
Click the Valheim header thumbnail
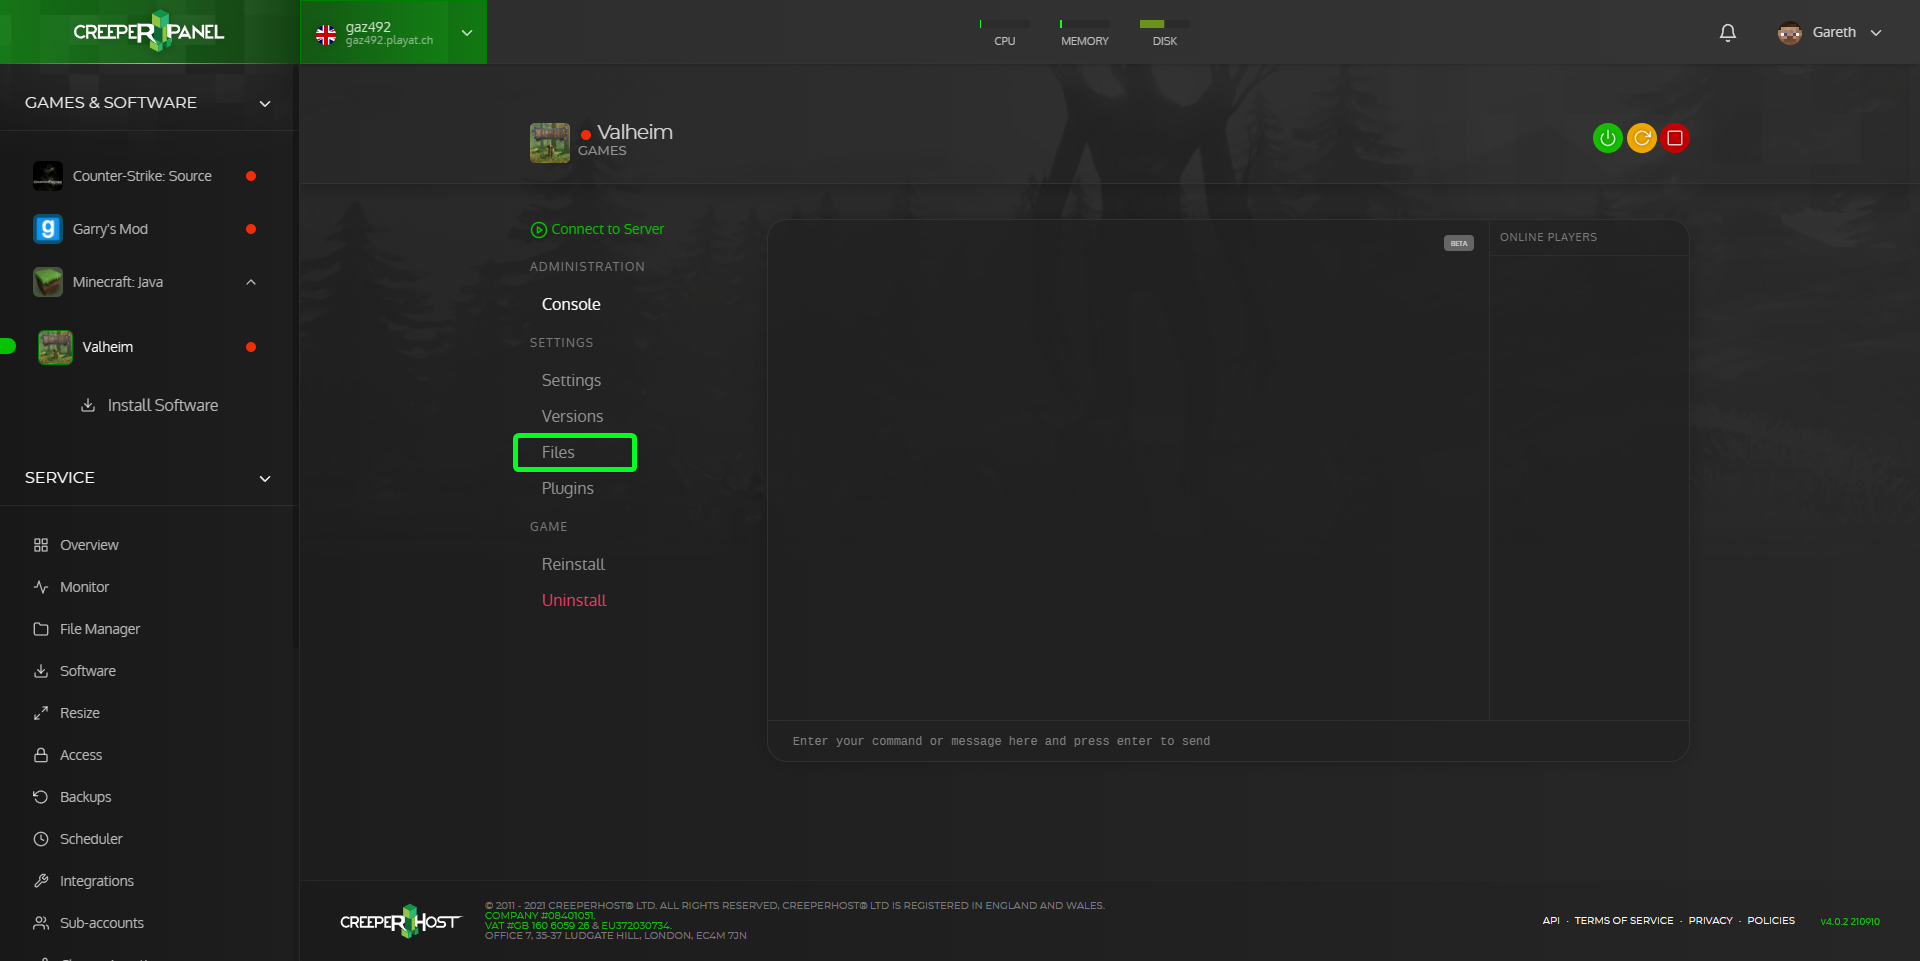pyautogui.click(x=550, y=143)
